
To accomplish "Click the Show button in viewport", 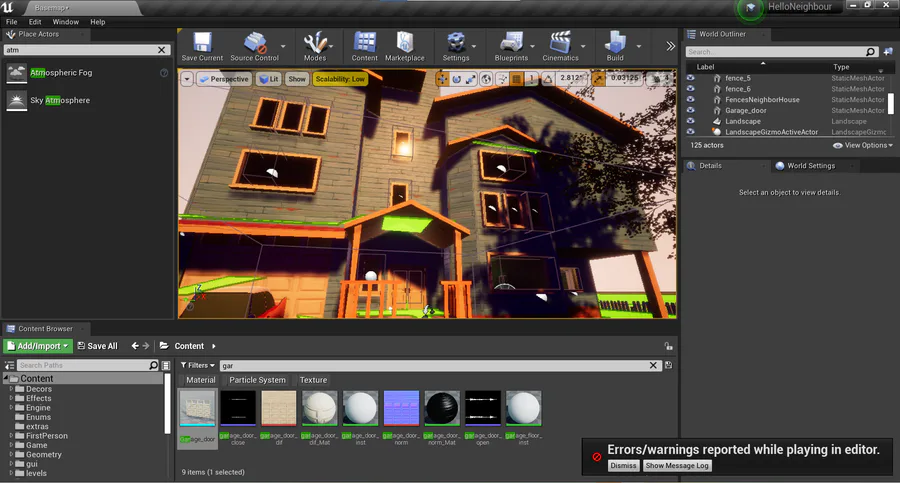I will [297, 79].
